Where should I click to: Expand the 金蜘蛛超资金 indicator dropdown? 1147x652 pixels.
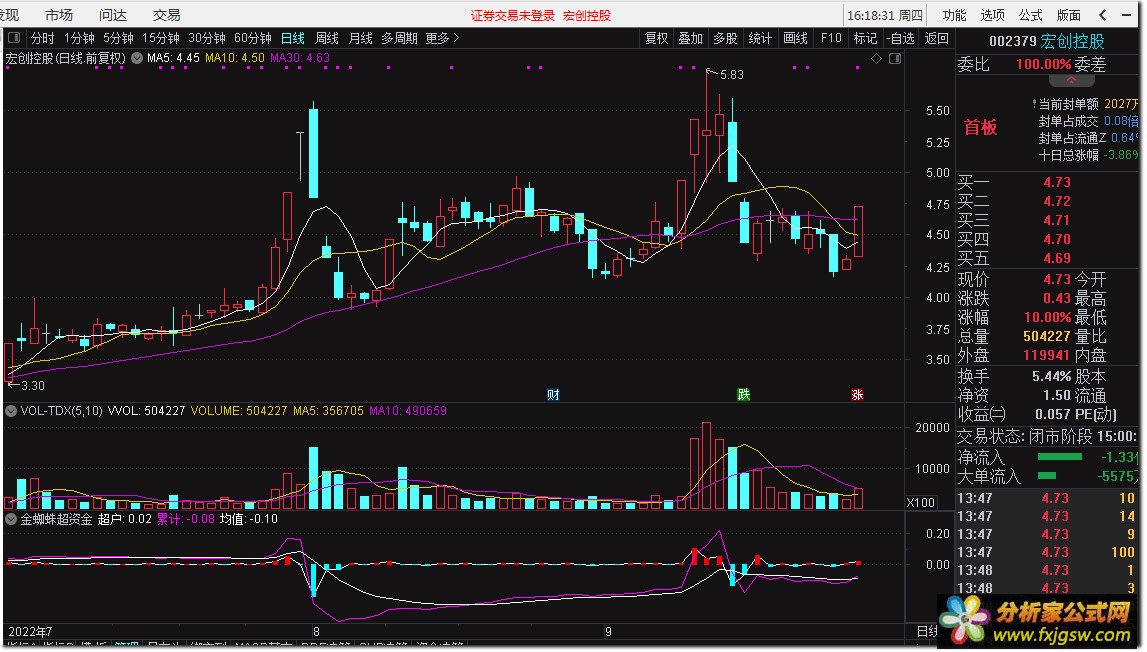click(x=11, y=519)
